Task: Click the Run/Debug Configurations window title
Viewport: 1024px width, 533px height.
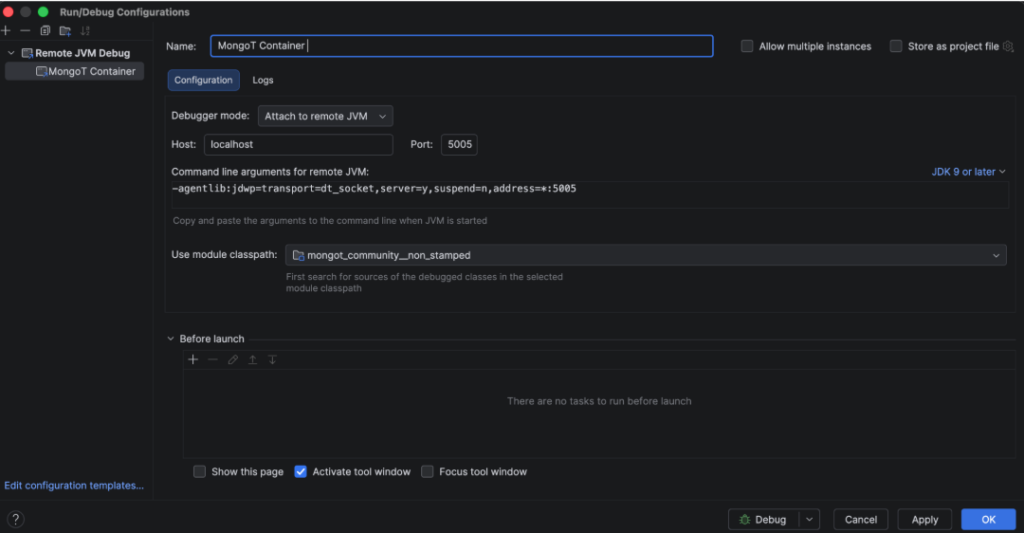Action: 125,12
